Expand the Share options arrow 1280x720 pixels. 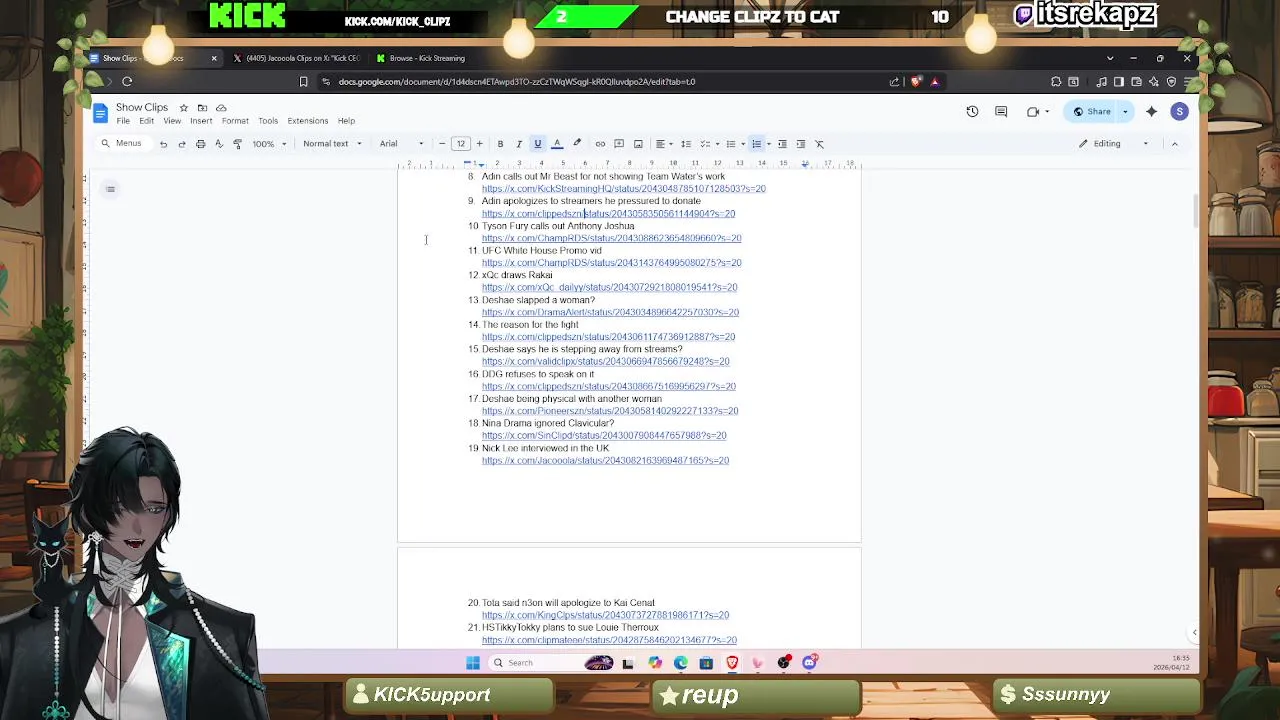[1125, 112]
